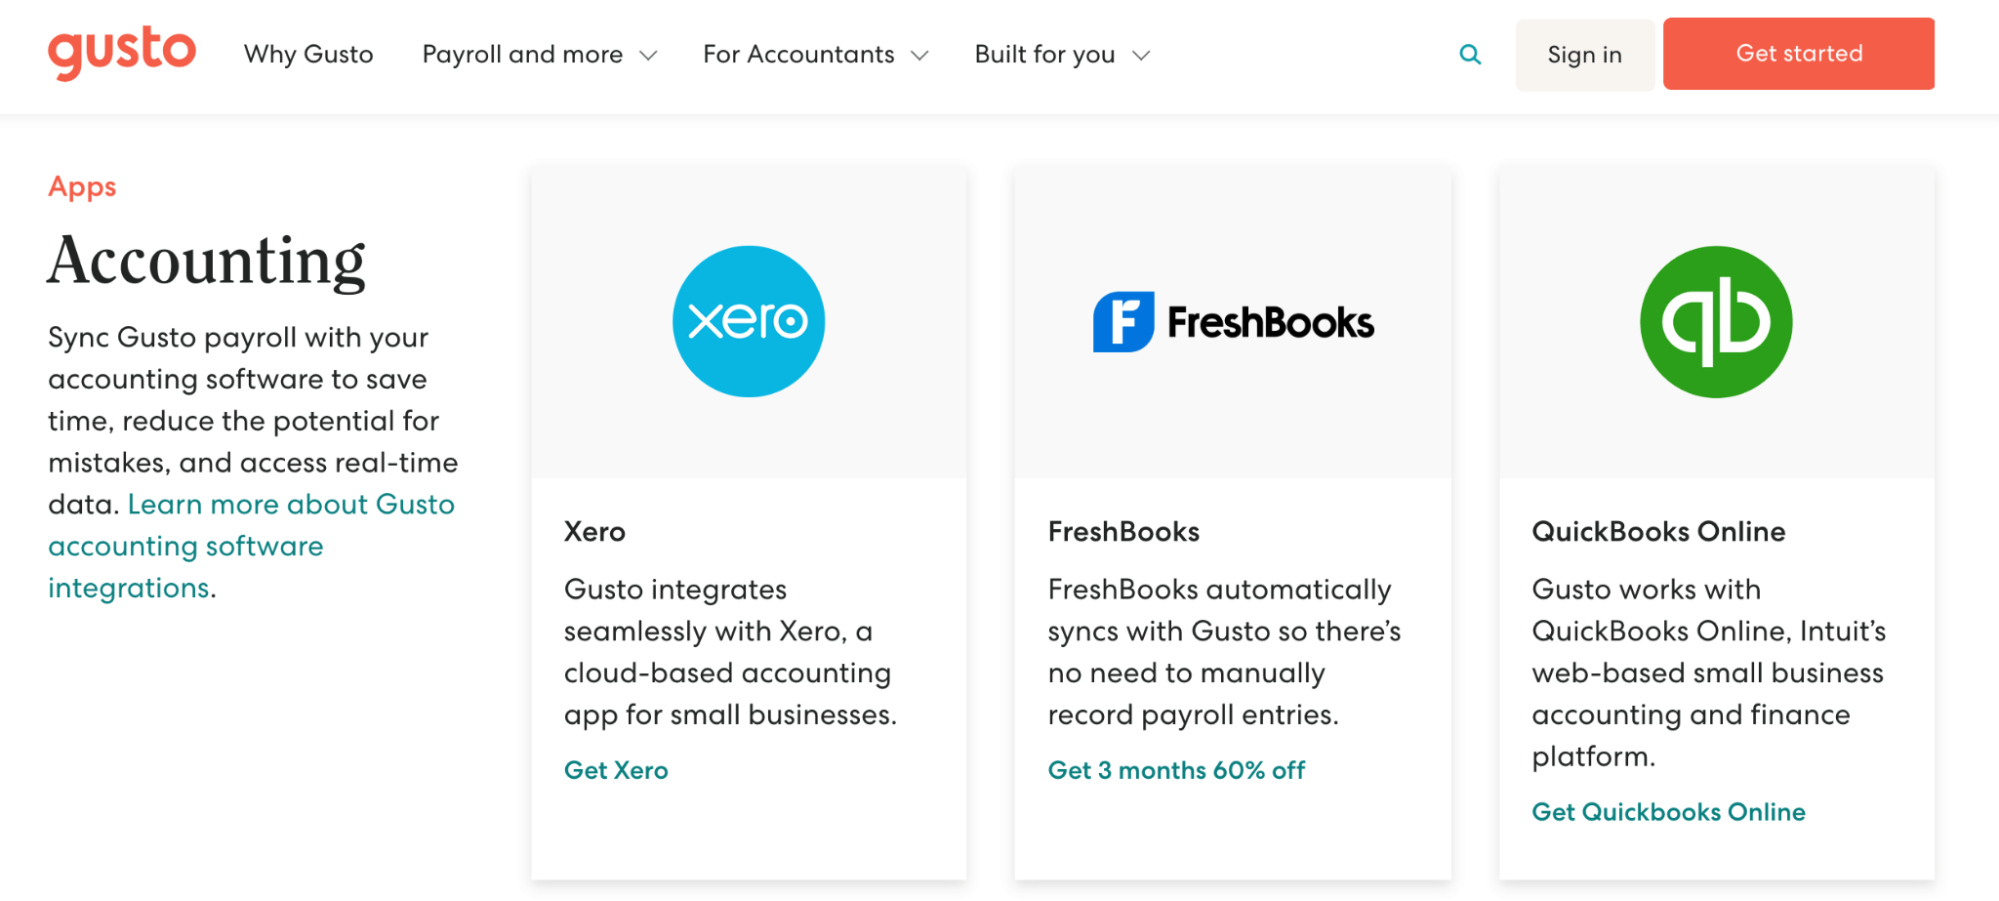Open the search icon
The width and height of the screenshot is (1999, 901).
coord(1470,54)
